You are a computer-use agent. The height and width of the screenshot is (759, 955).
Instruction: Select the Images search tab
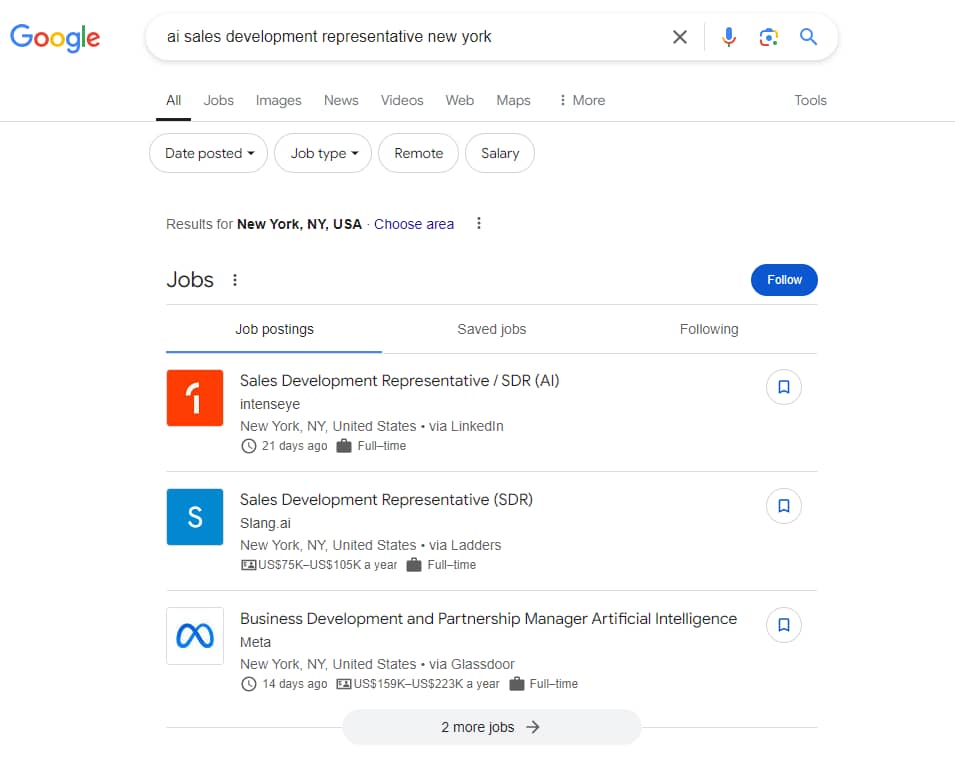tap(278, 100)
